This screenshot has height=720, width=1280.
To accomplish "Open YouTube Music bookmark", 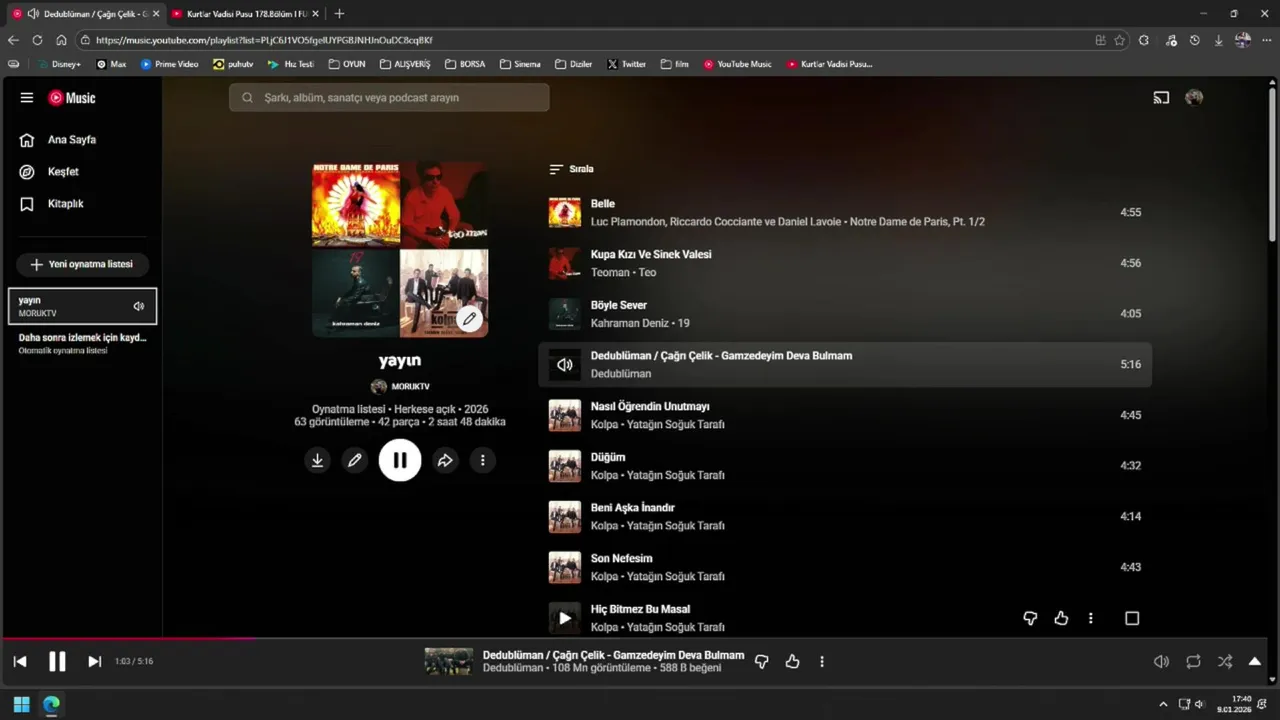I will pyautogui.click(x=738, y=64).
